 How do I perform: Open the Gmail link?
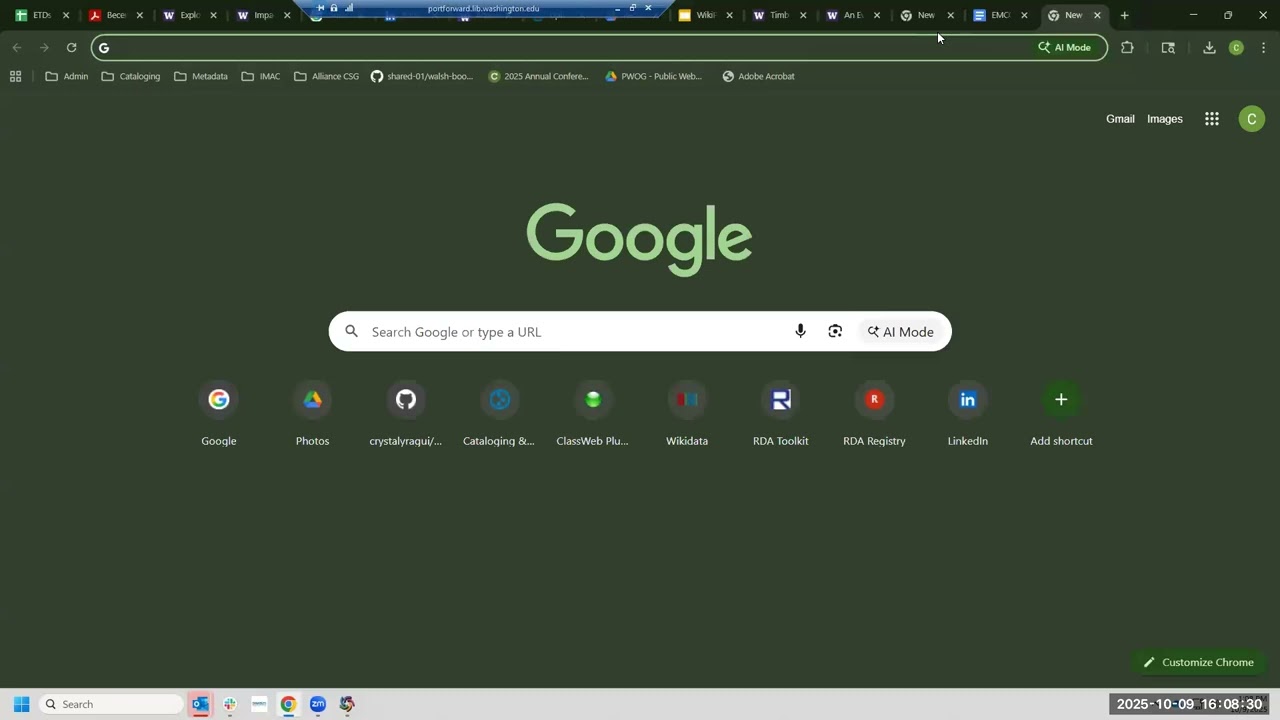1120,119
